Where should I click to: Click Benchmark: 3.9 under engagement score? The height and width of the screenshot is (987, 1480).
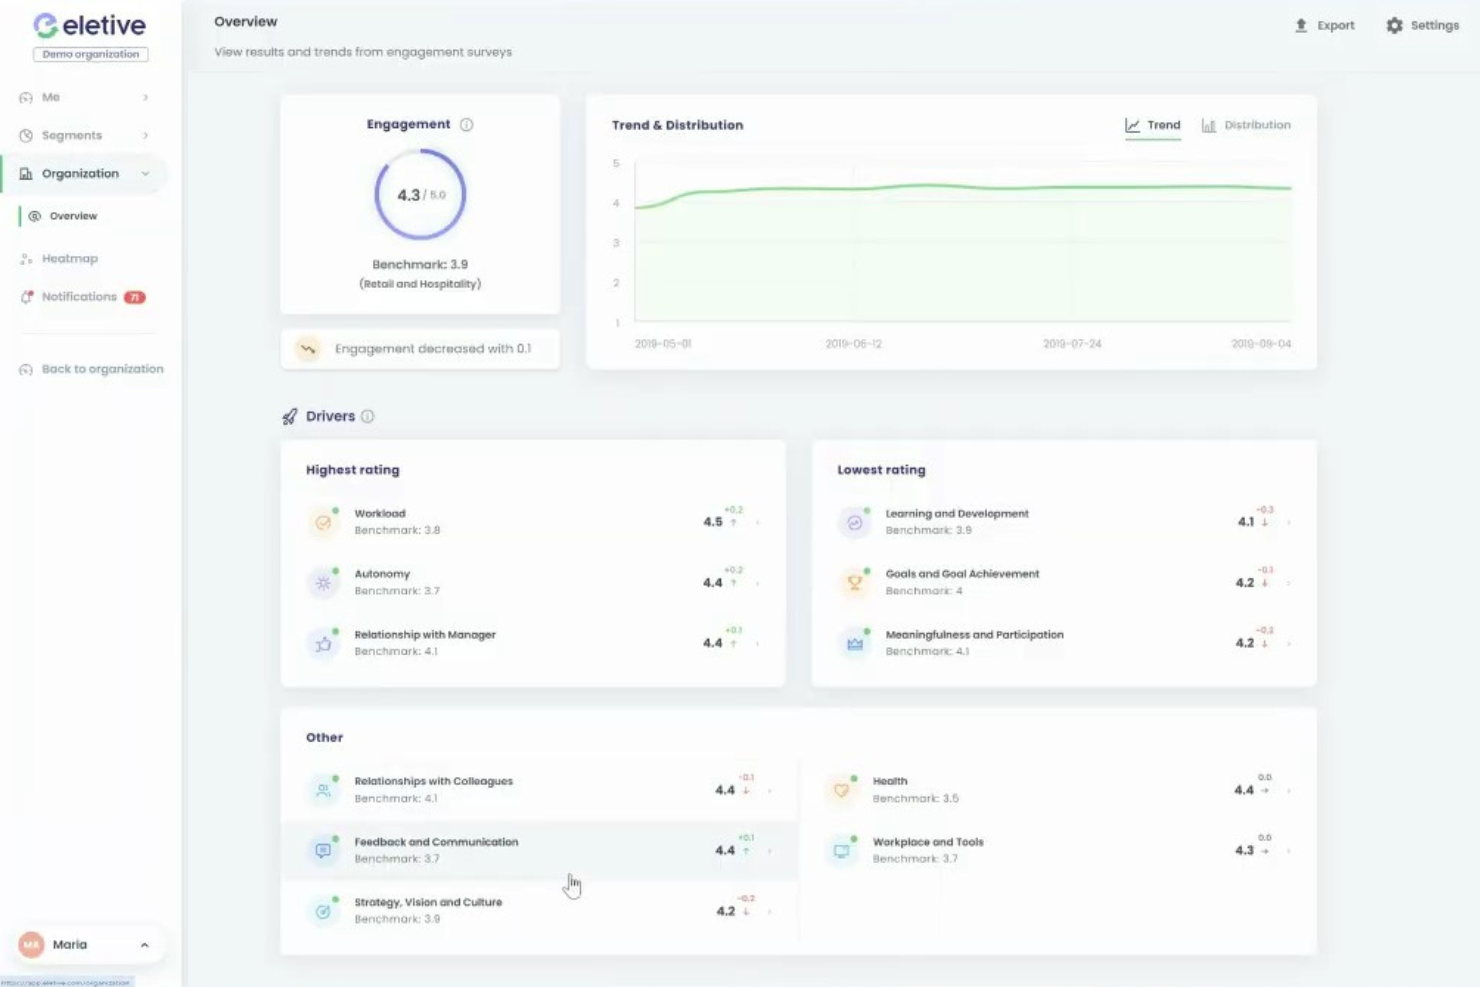point(420,265)
